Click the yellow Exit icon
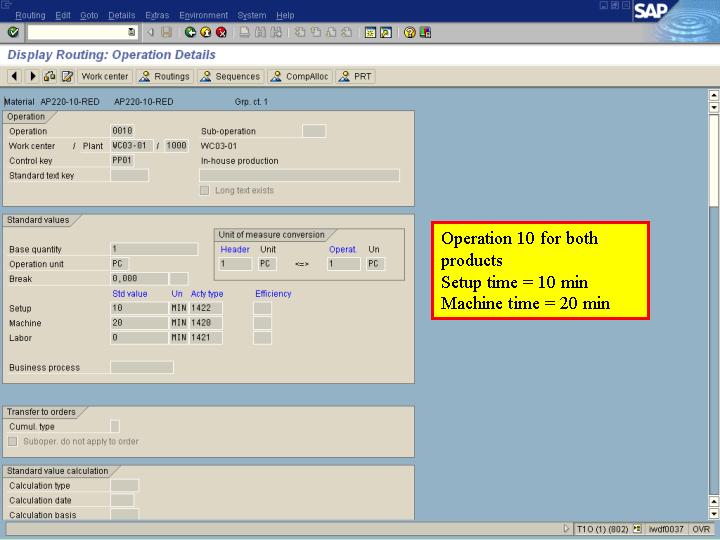 [206, 32]
